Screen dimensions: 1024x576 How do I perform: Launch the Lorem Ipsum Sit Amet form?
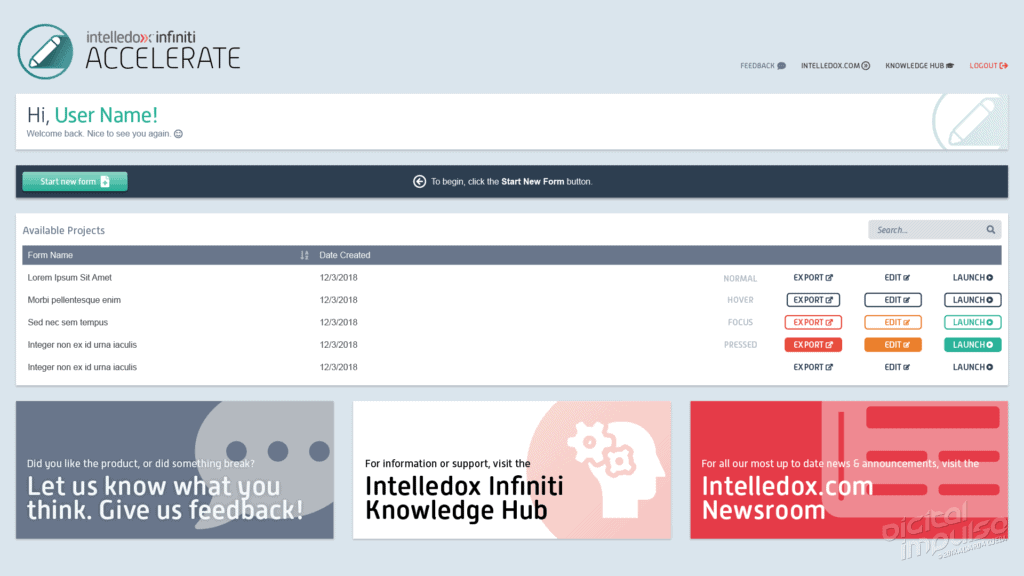click(972, 278)
